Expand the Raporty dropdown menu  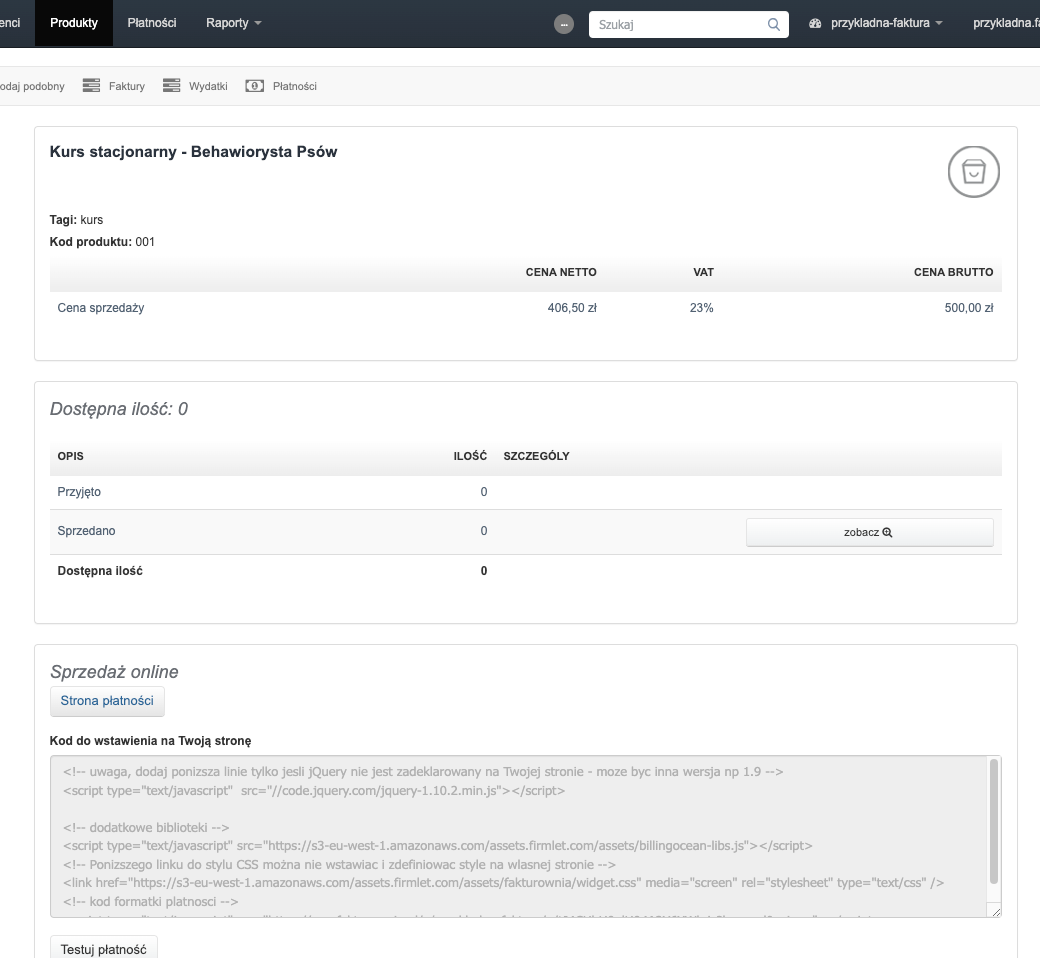pyautogui.click(x=233, y=23)
